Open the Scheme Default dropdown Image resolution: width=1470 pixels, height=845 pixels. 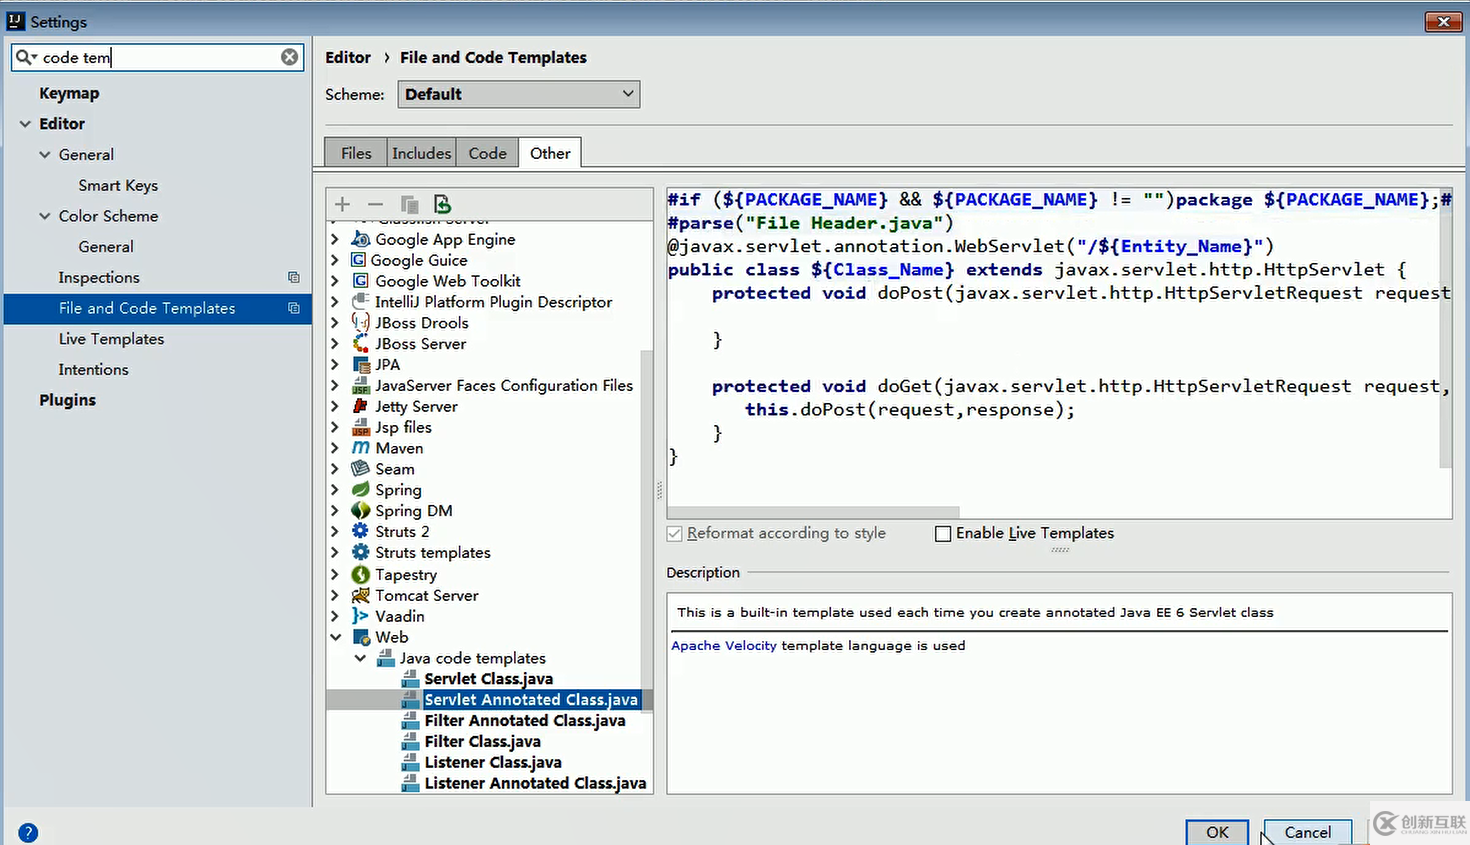[x=518, y=94]
